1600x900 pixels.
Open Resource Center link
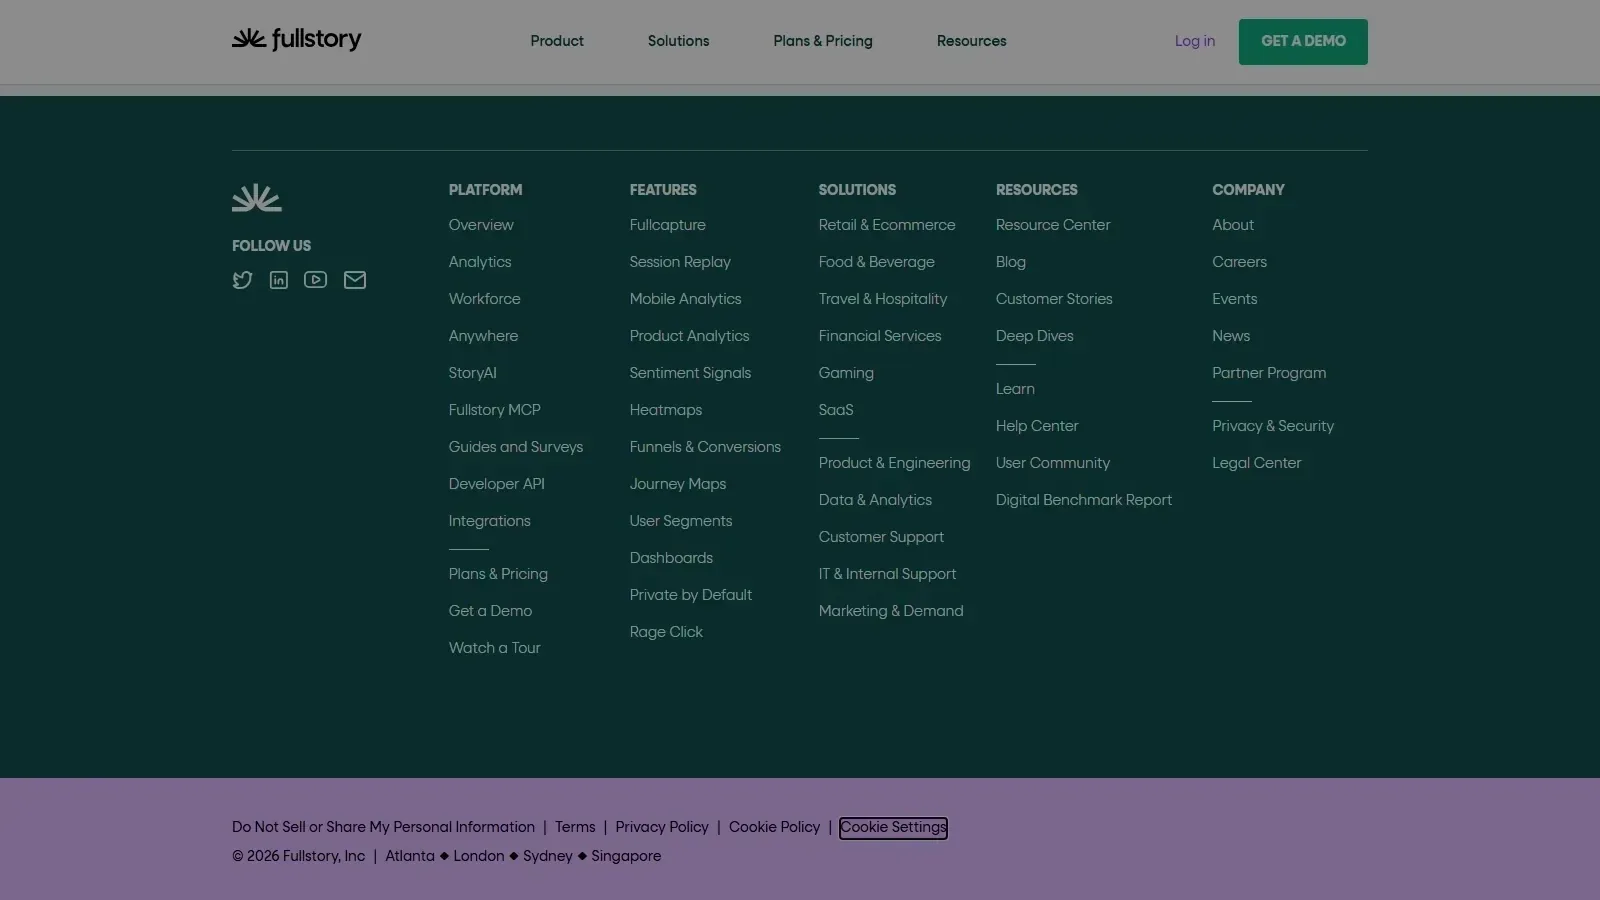click(1053, 225)
